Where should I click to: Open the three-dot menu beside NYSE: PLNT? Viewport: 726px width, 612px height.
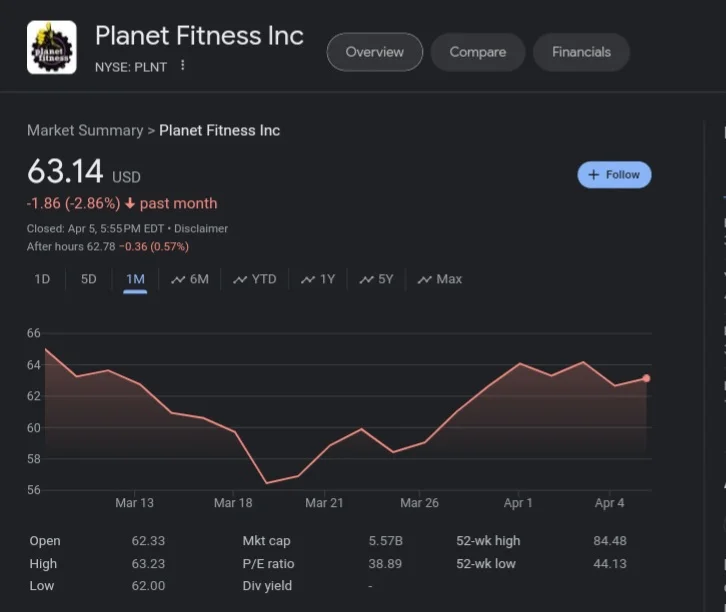click(183, 65)
